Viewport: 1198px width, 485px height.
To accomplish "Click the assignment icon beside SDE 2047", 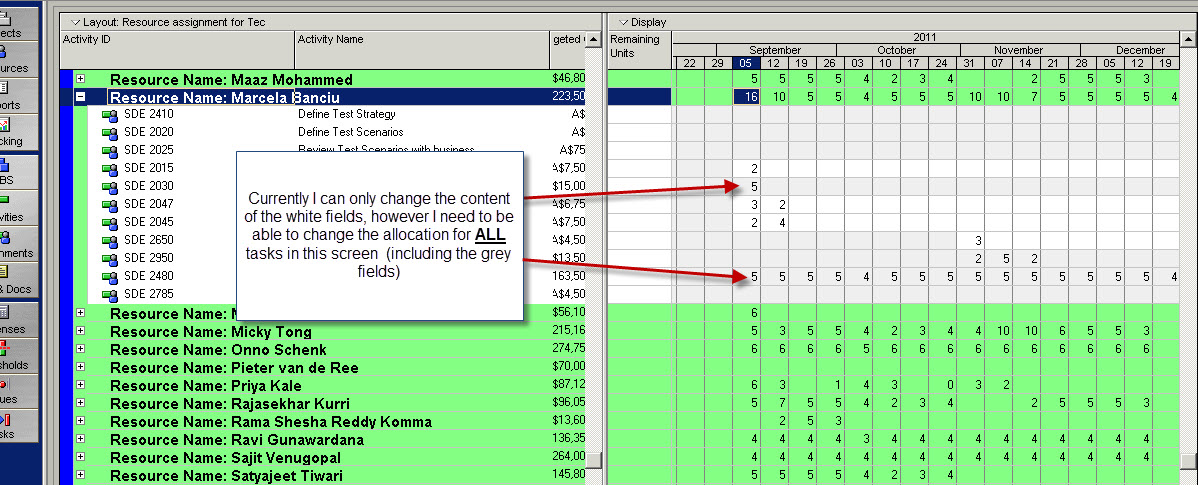I will (109, 205).
